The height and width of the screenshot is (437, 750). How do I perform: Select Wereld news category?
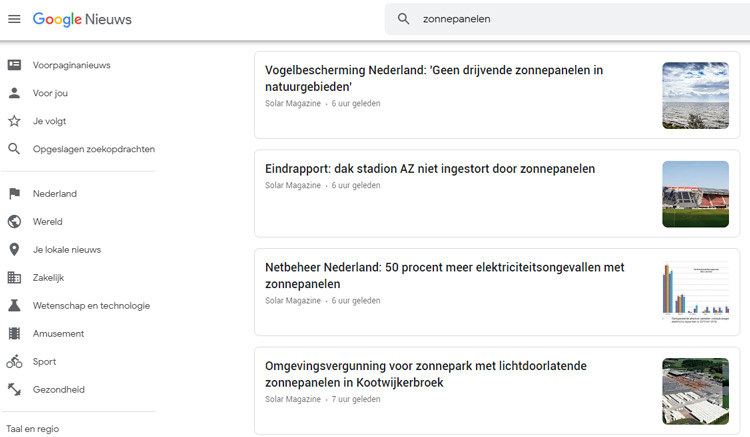47,221
